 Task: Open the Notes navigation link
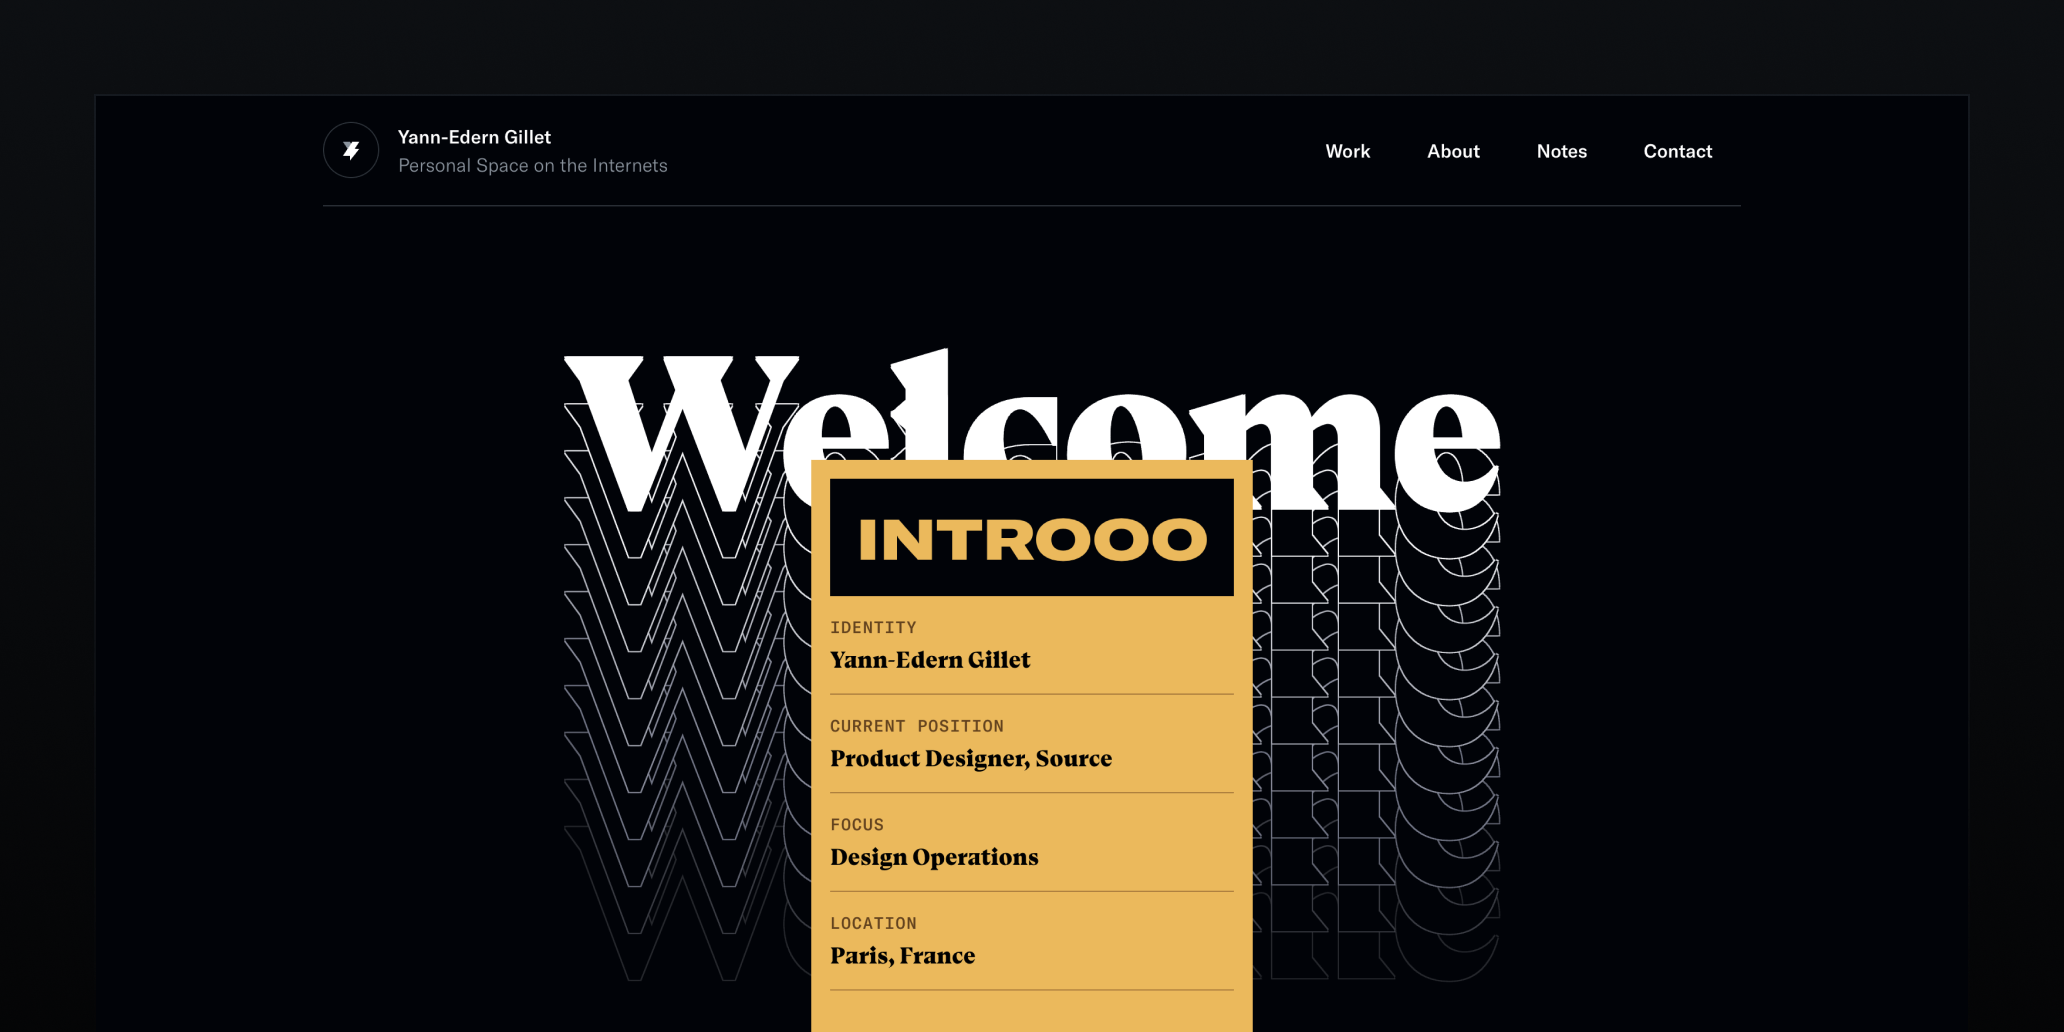[1561, 152]
